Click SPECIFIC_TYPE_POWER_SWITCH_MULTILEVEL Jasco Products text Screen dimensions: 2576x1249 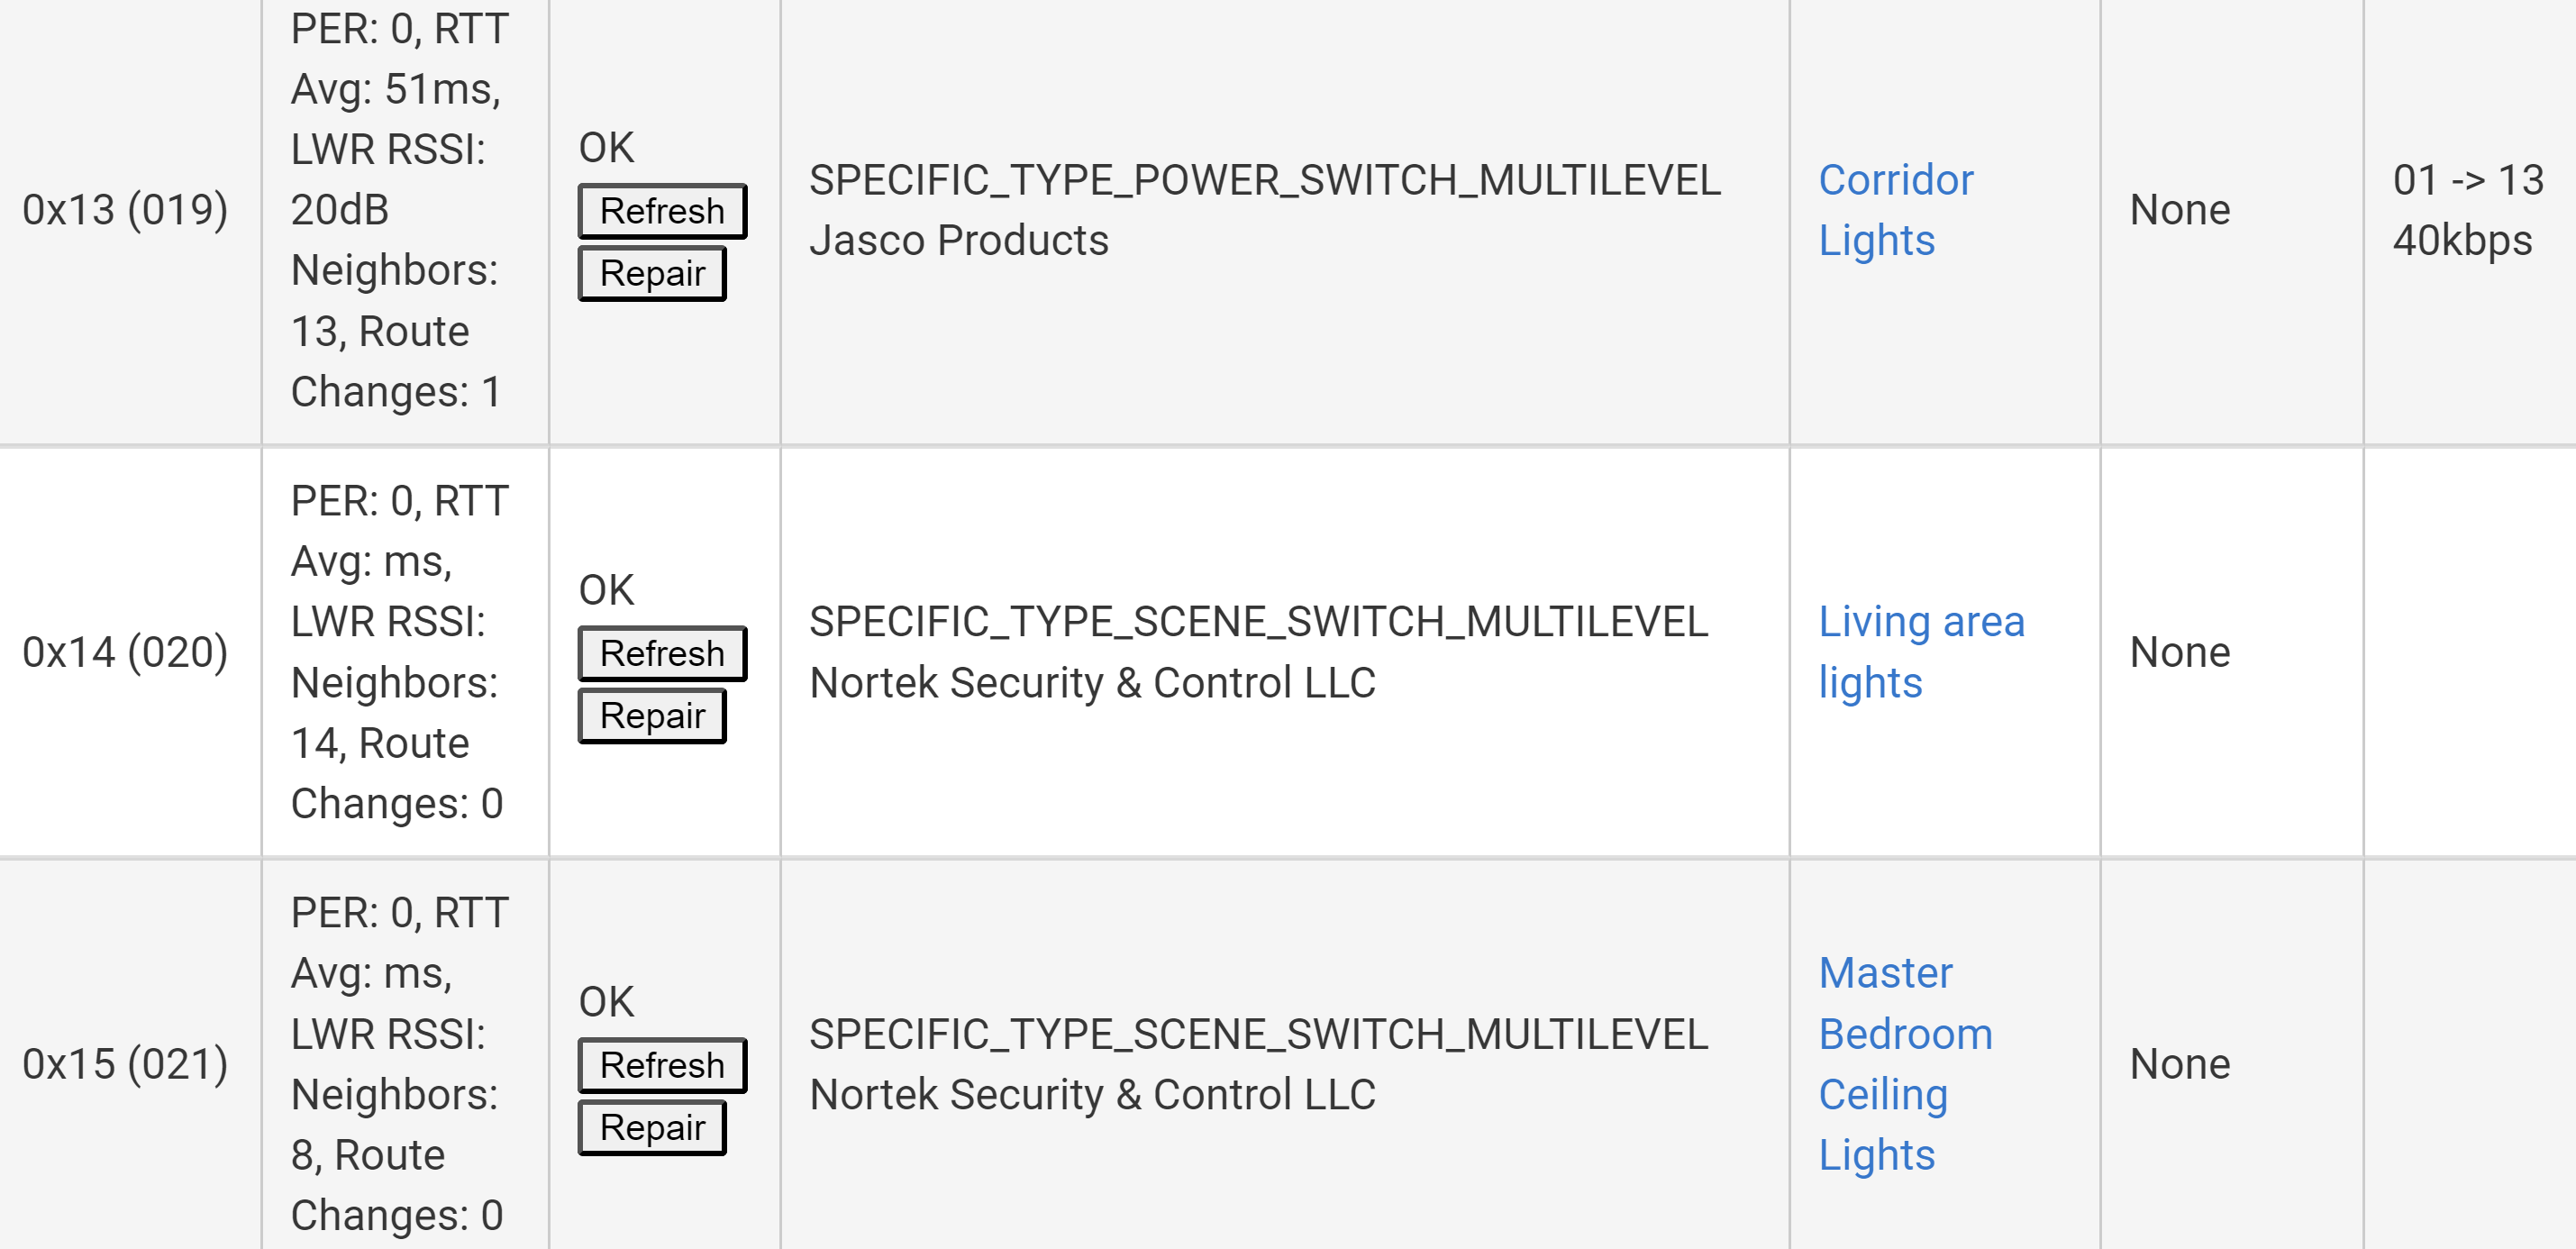(1265, 210)
